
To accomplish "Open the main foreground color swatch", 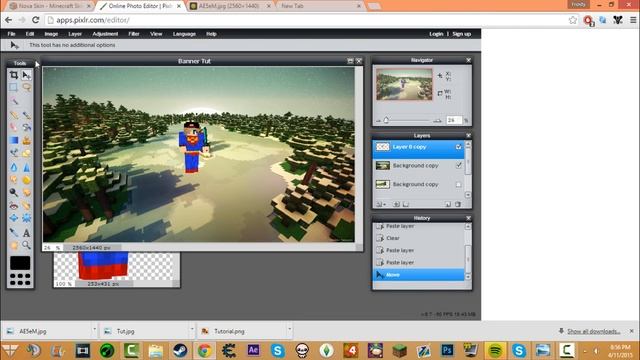I will coord(20,263).
